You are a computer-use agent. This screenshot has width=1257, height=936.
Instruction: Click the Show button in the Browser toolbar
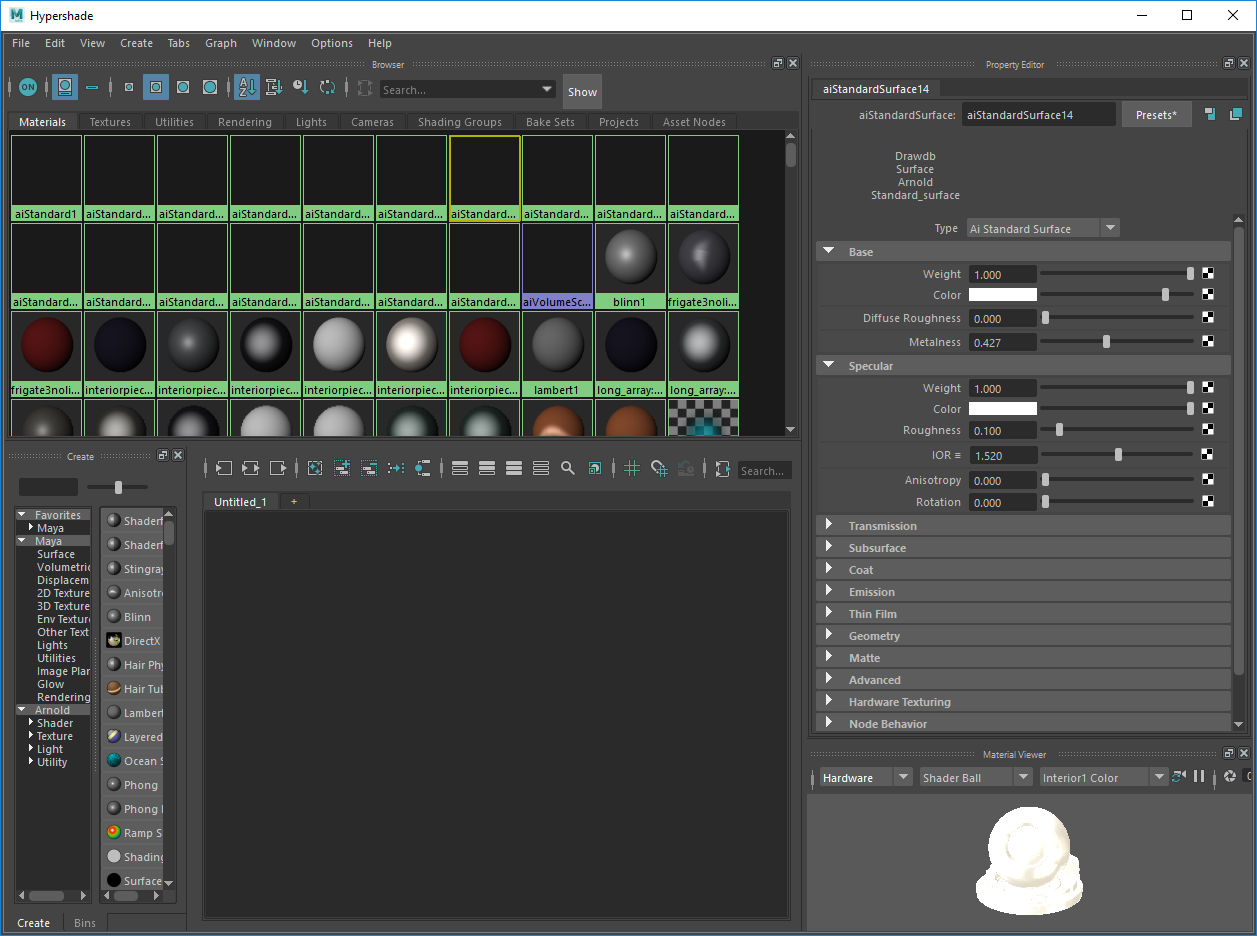click(582, 90)
